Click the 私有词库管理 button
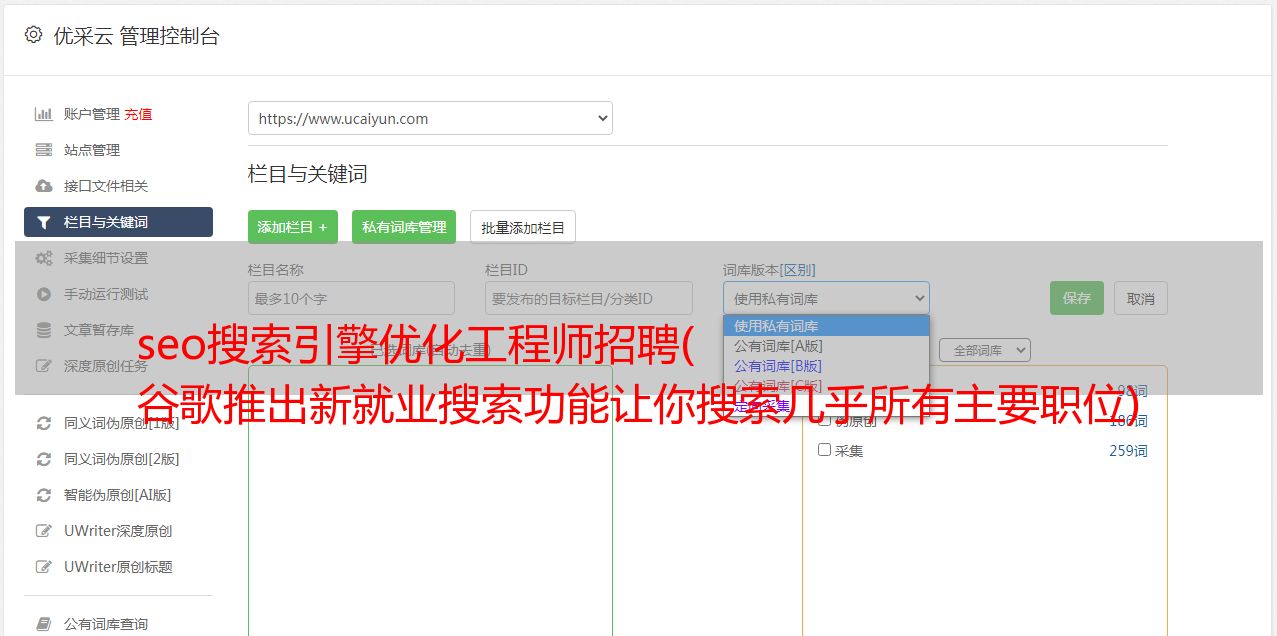Image resolution: width=1277 pixels, height=636 pixels. pos(404,227)
